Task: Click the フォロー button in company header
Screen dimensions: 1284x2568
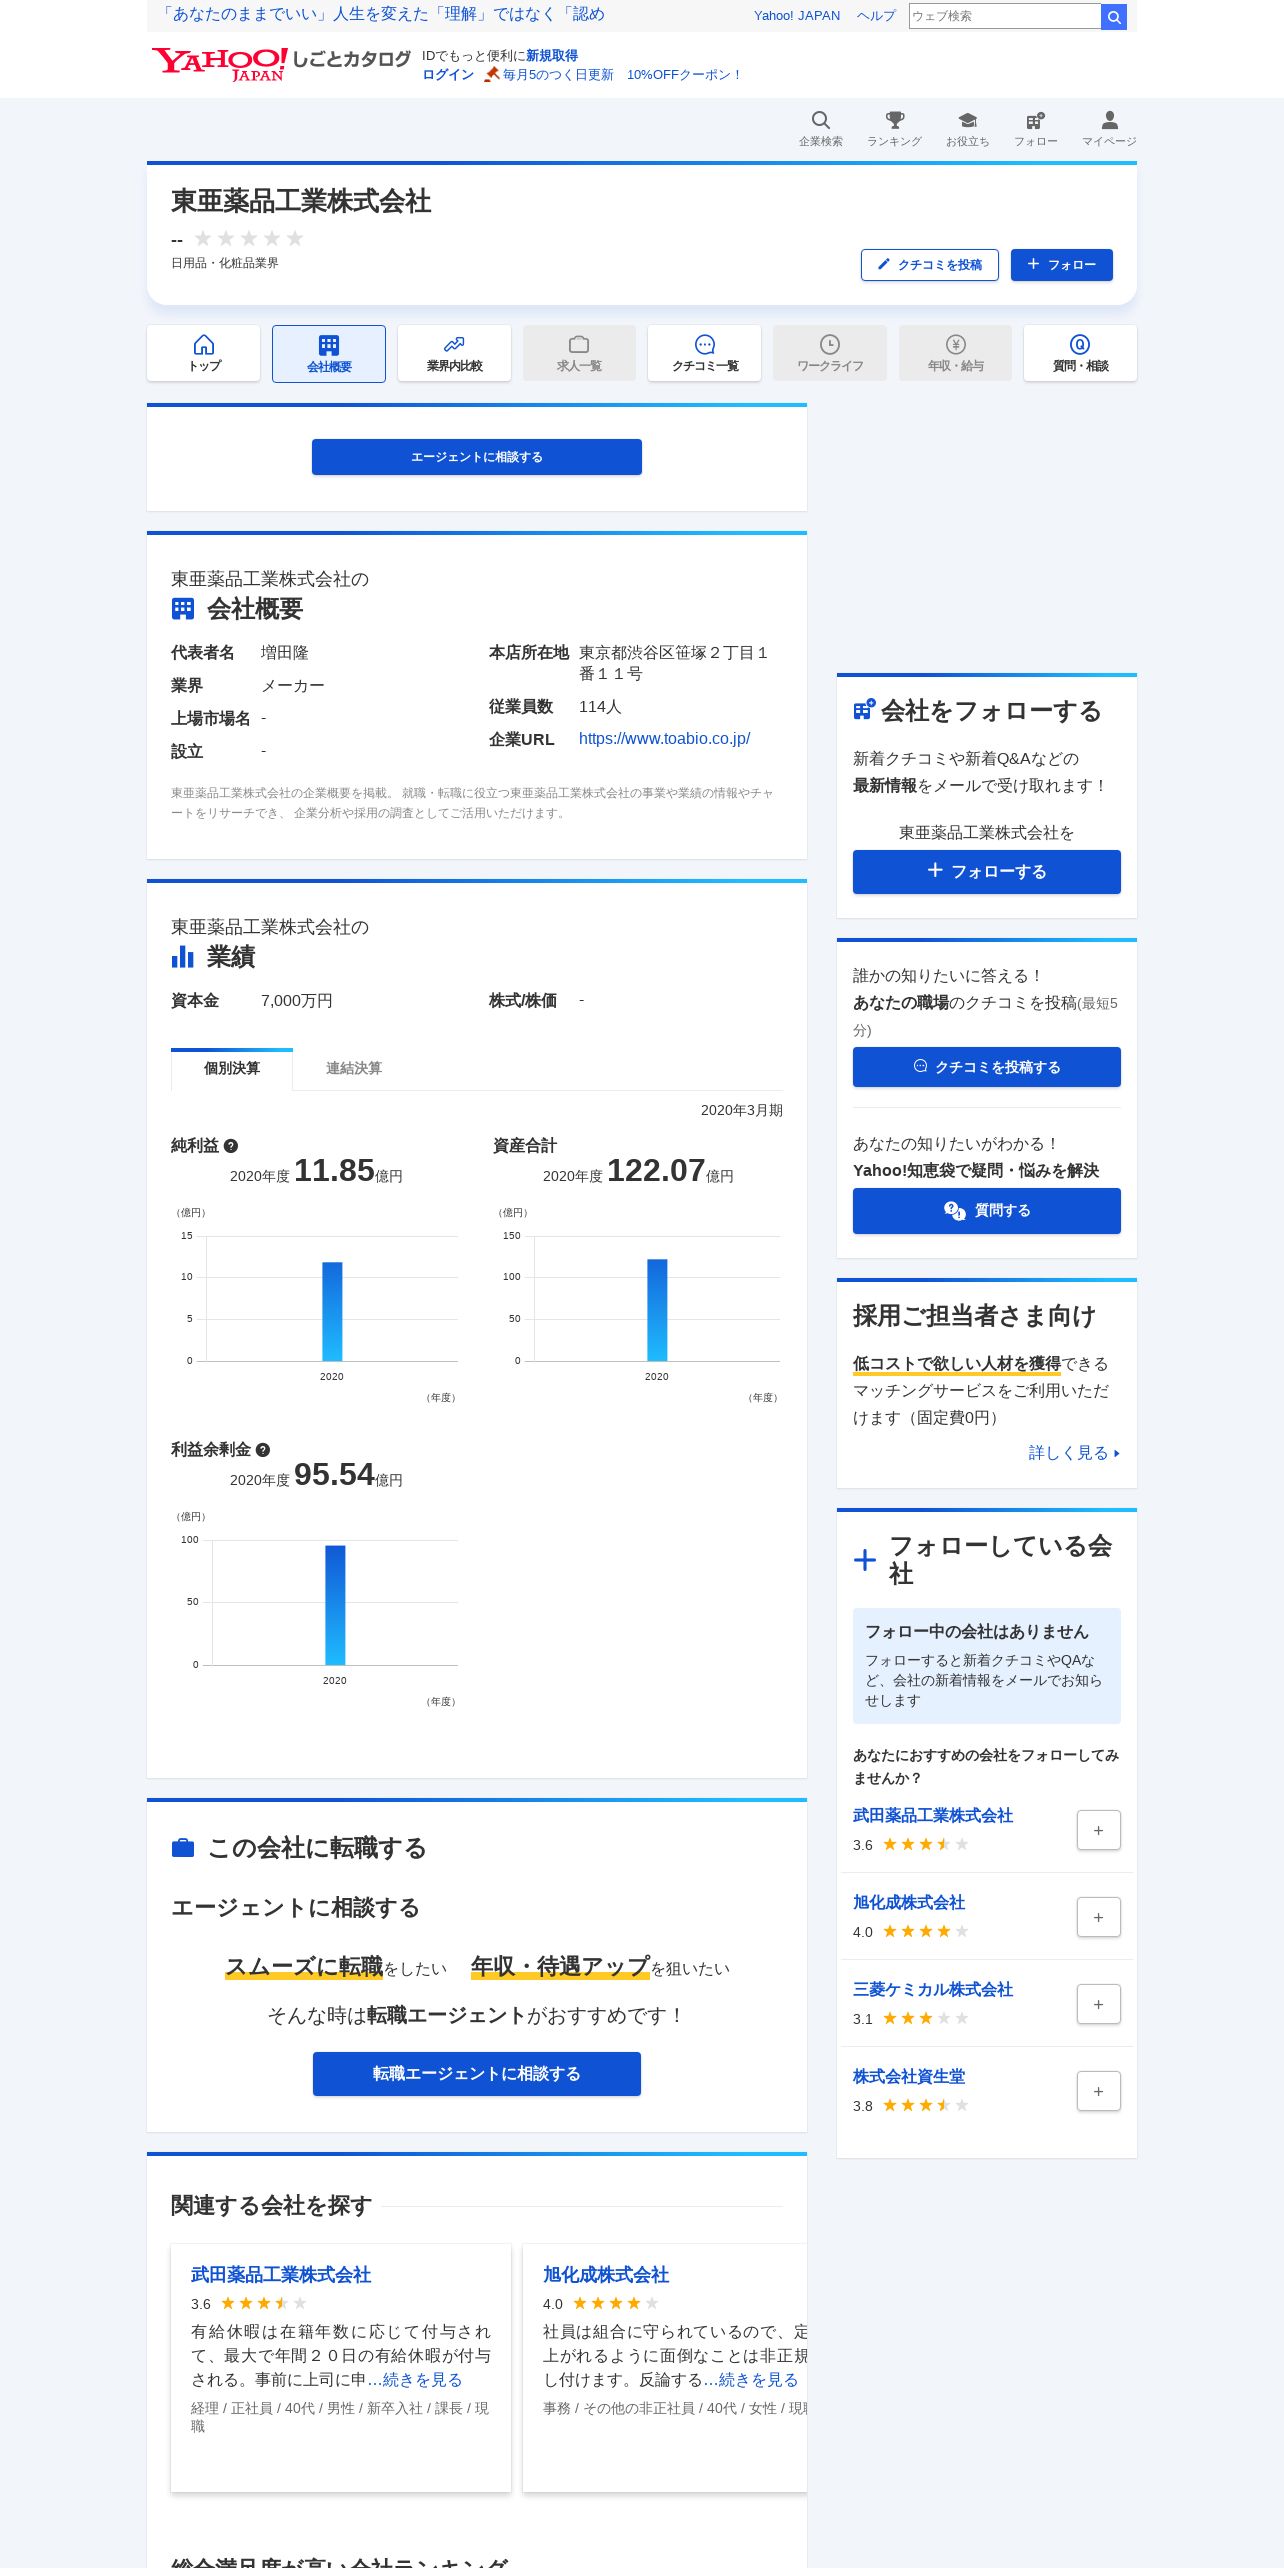Action: tap(1062, 265)
